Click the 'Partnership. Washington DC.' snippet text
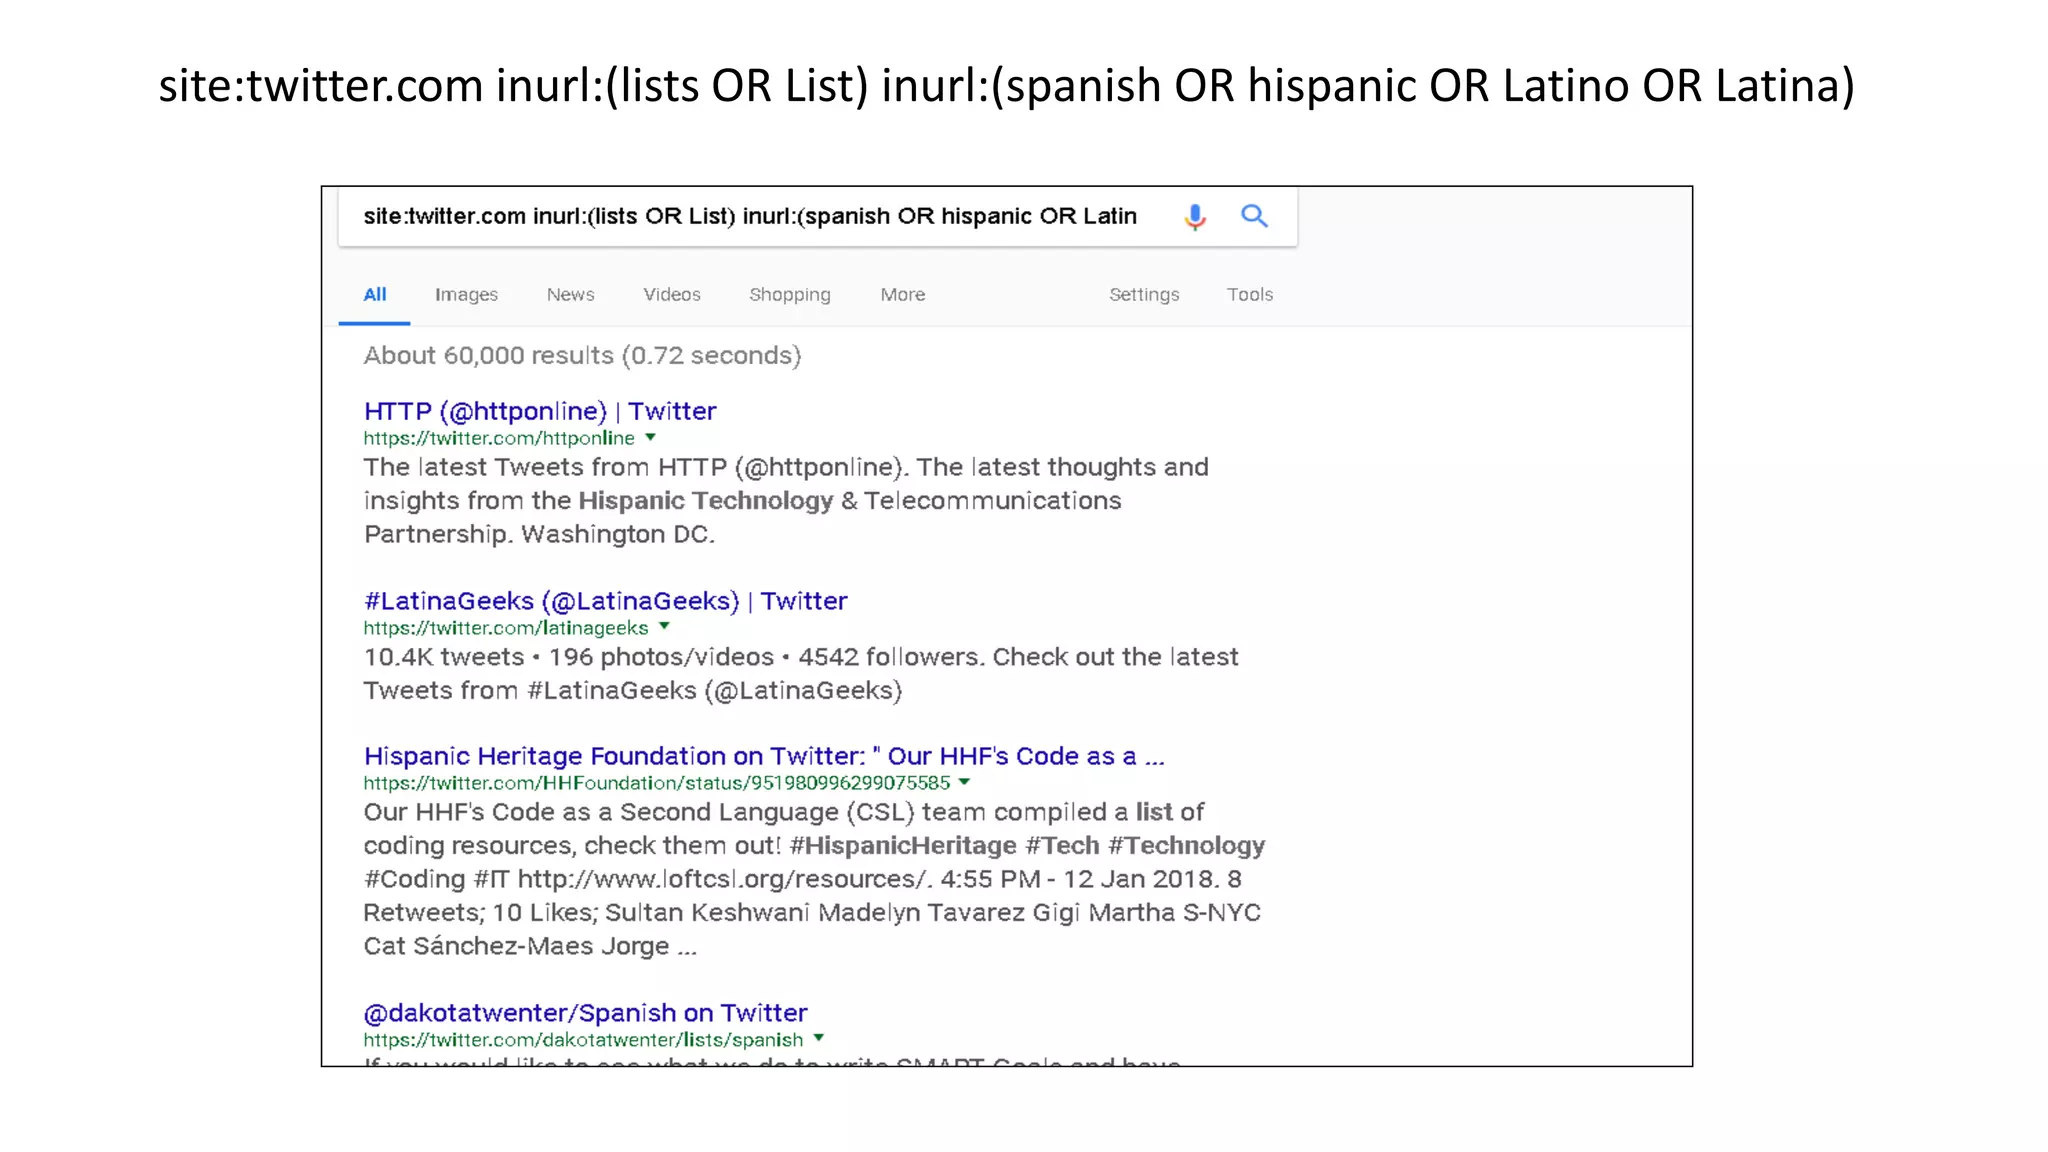 539,535
